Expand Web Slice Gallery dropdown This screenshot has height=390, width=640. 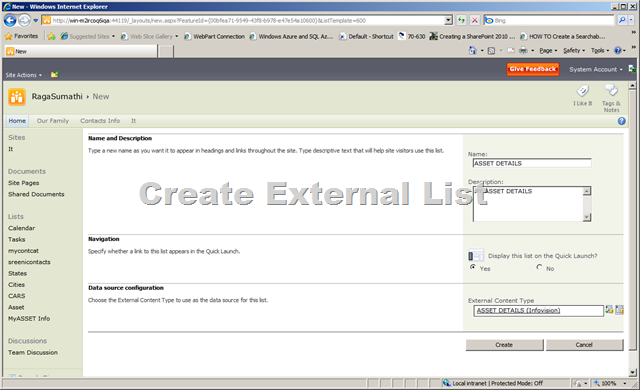[x=177, y=36]
